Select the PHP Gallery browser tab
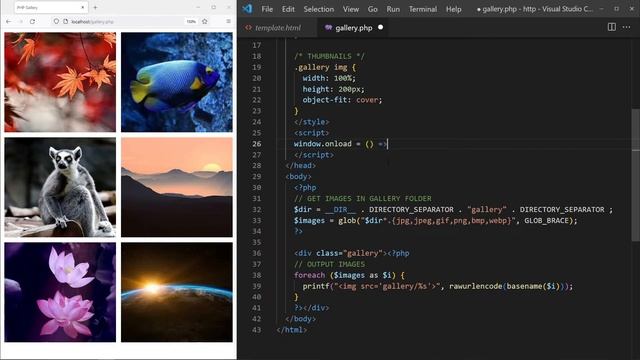This screenshot has width=640, height=360. [51, 7]
